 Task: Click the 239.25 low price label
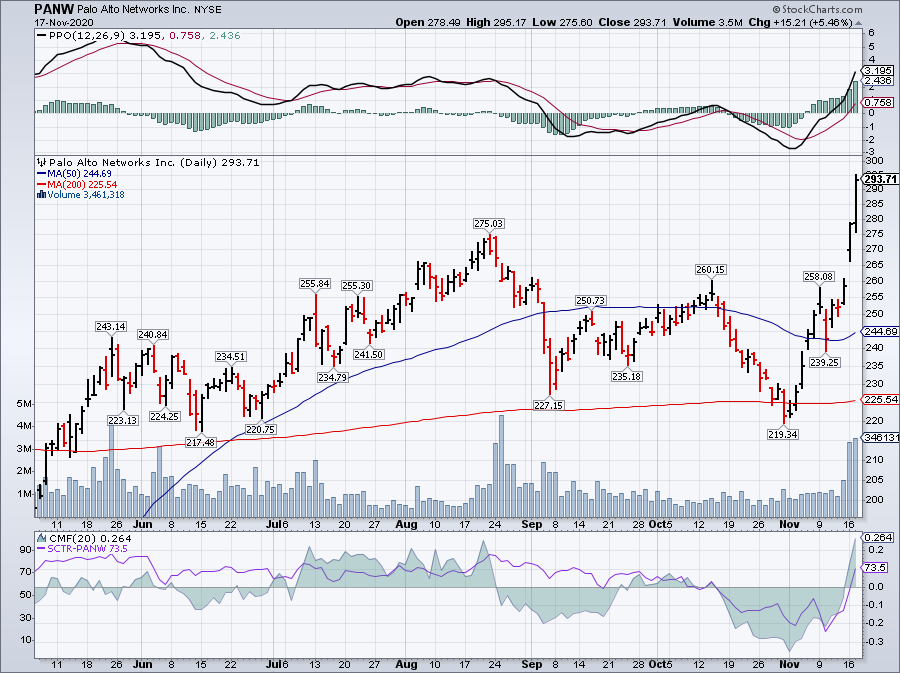[x=825, y=362]
